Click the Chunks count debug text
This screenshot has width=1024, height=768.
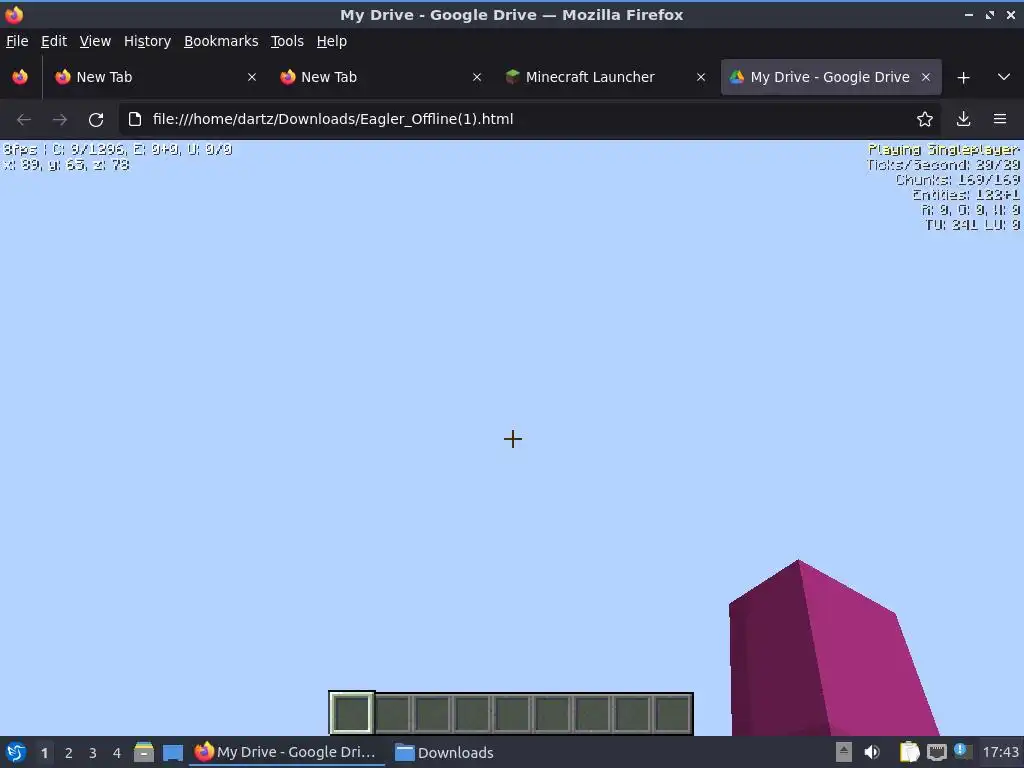click(957, 180)
